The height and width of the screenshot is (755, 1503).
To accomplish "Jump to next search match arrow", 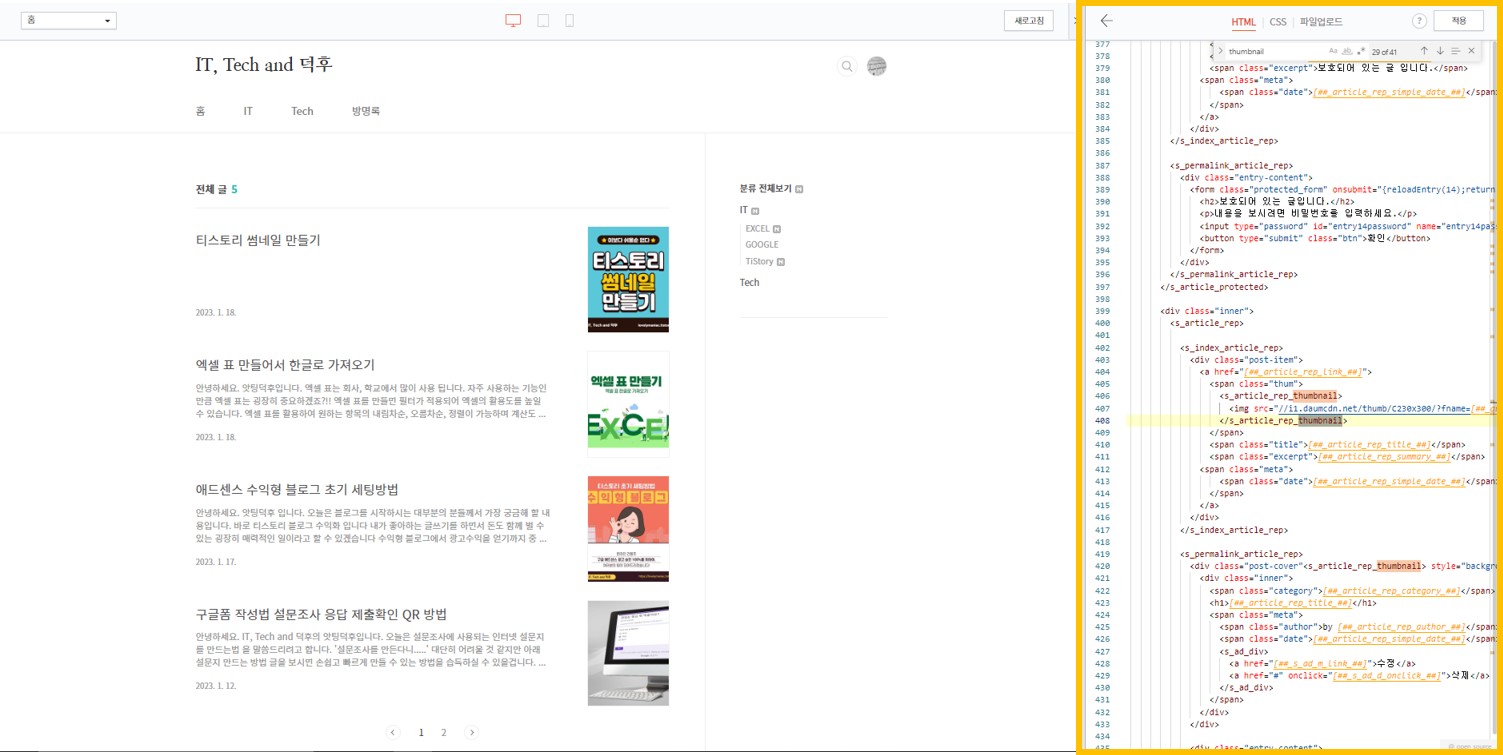I will click(1440, 51).
